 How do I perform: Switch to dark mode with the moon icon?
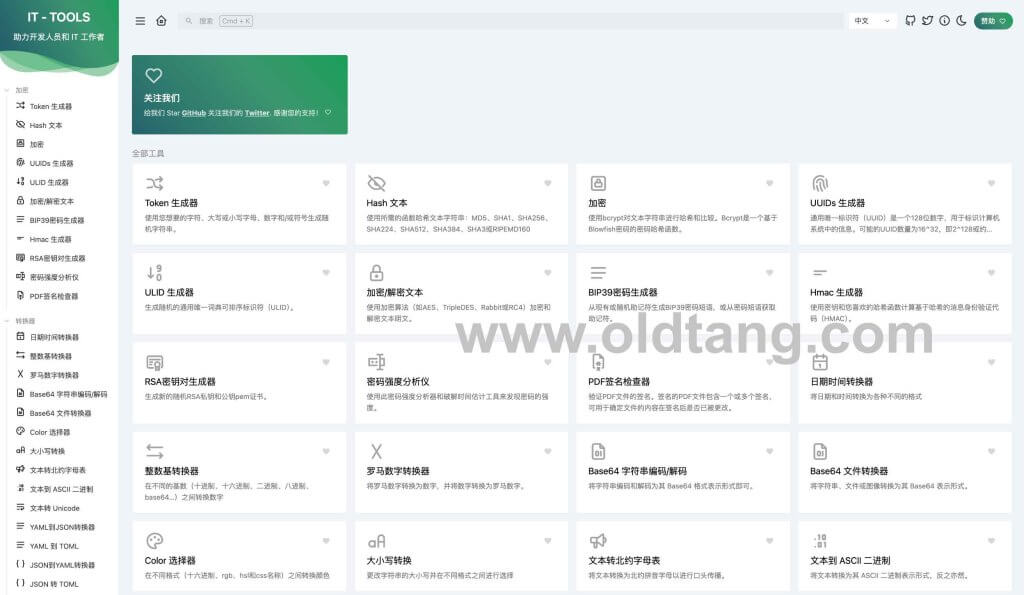(961, 21)
